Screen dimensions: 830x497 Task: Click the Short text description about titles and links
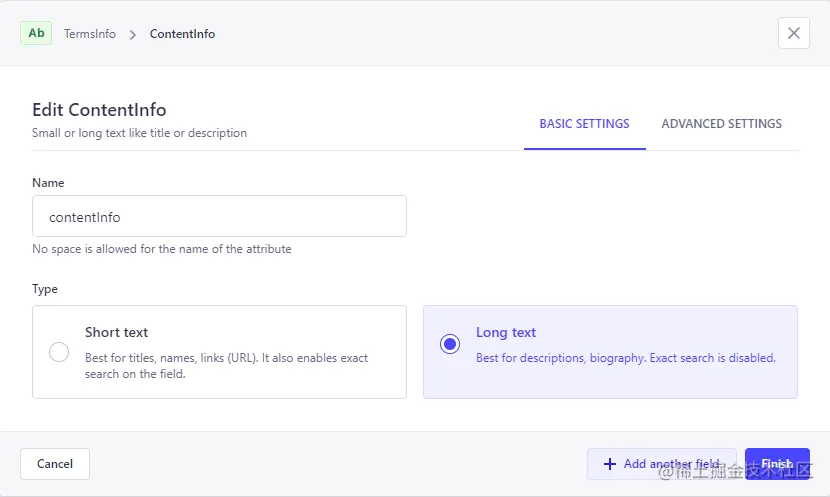click(226, 366)
